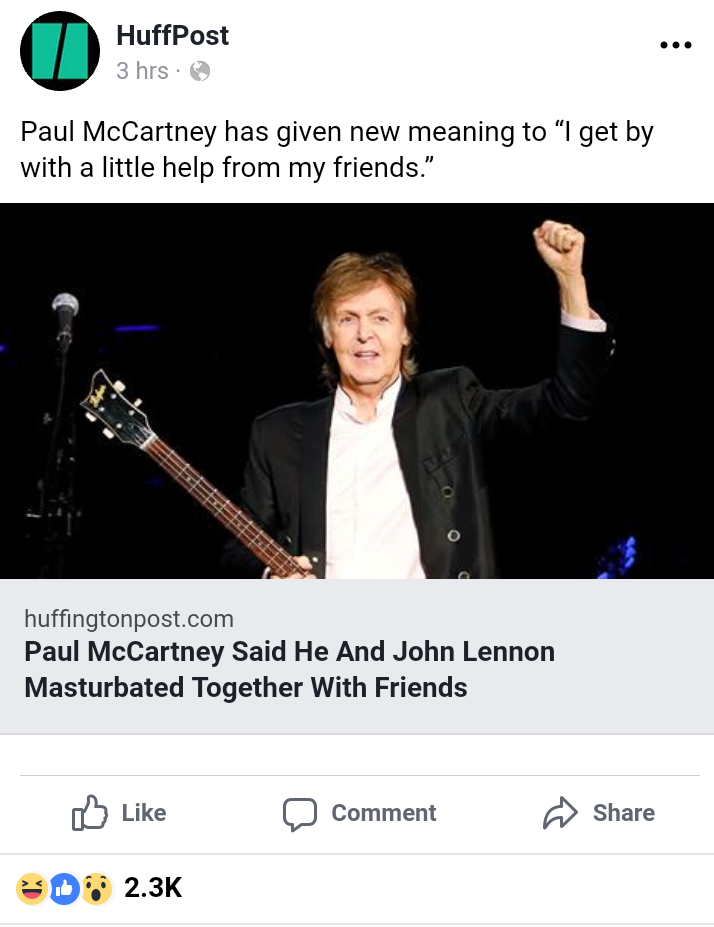The image size is (714, 927).
Task: Click the Like button label
Action: (144, 813)
